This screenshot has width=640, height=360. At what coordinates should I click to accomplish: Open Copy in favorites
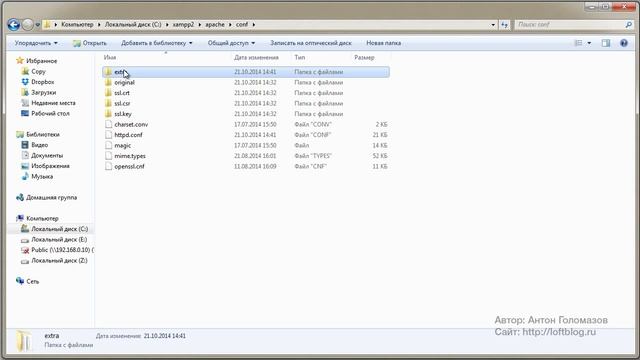point(38,71)
